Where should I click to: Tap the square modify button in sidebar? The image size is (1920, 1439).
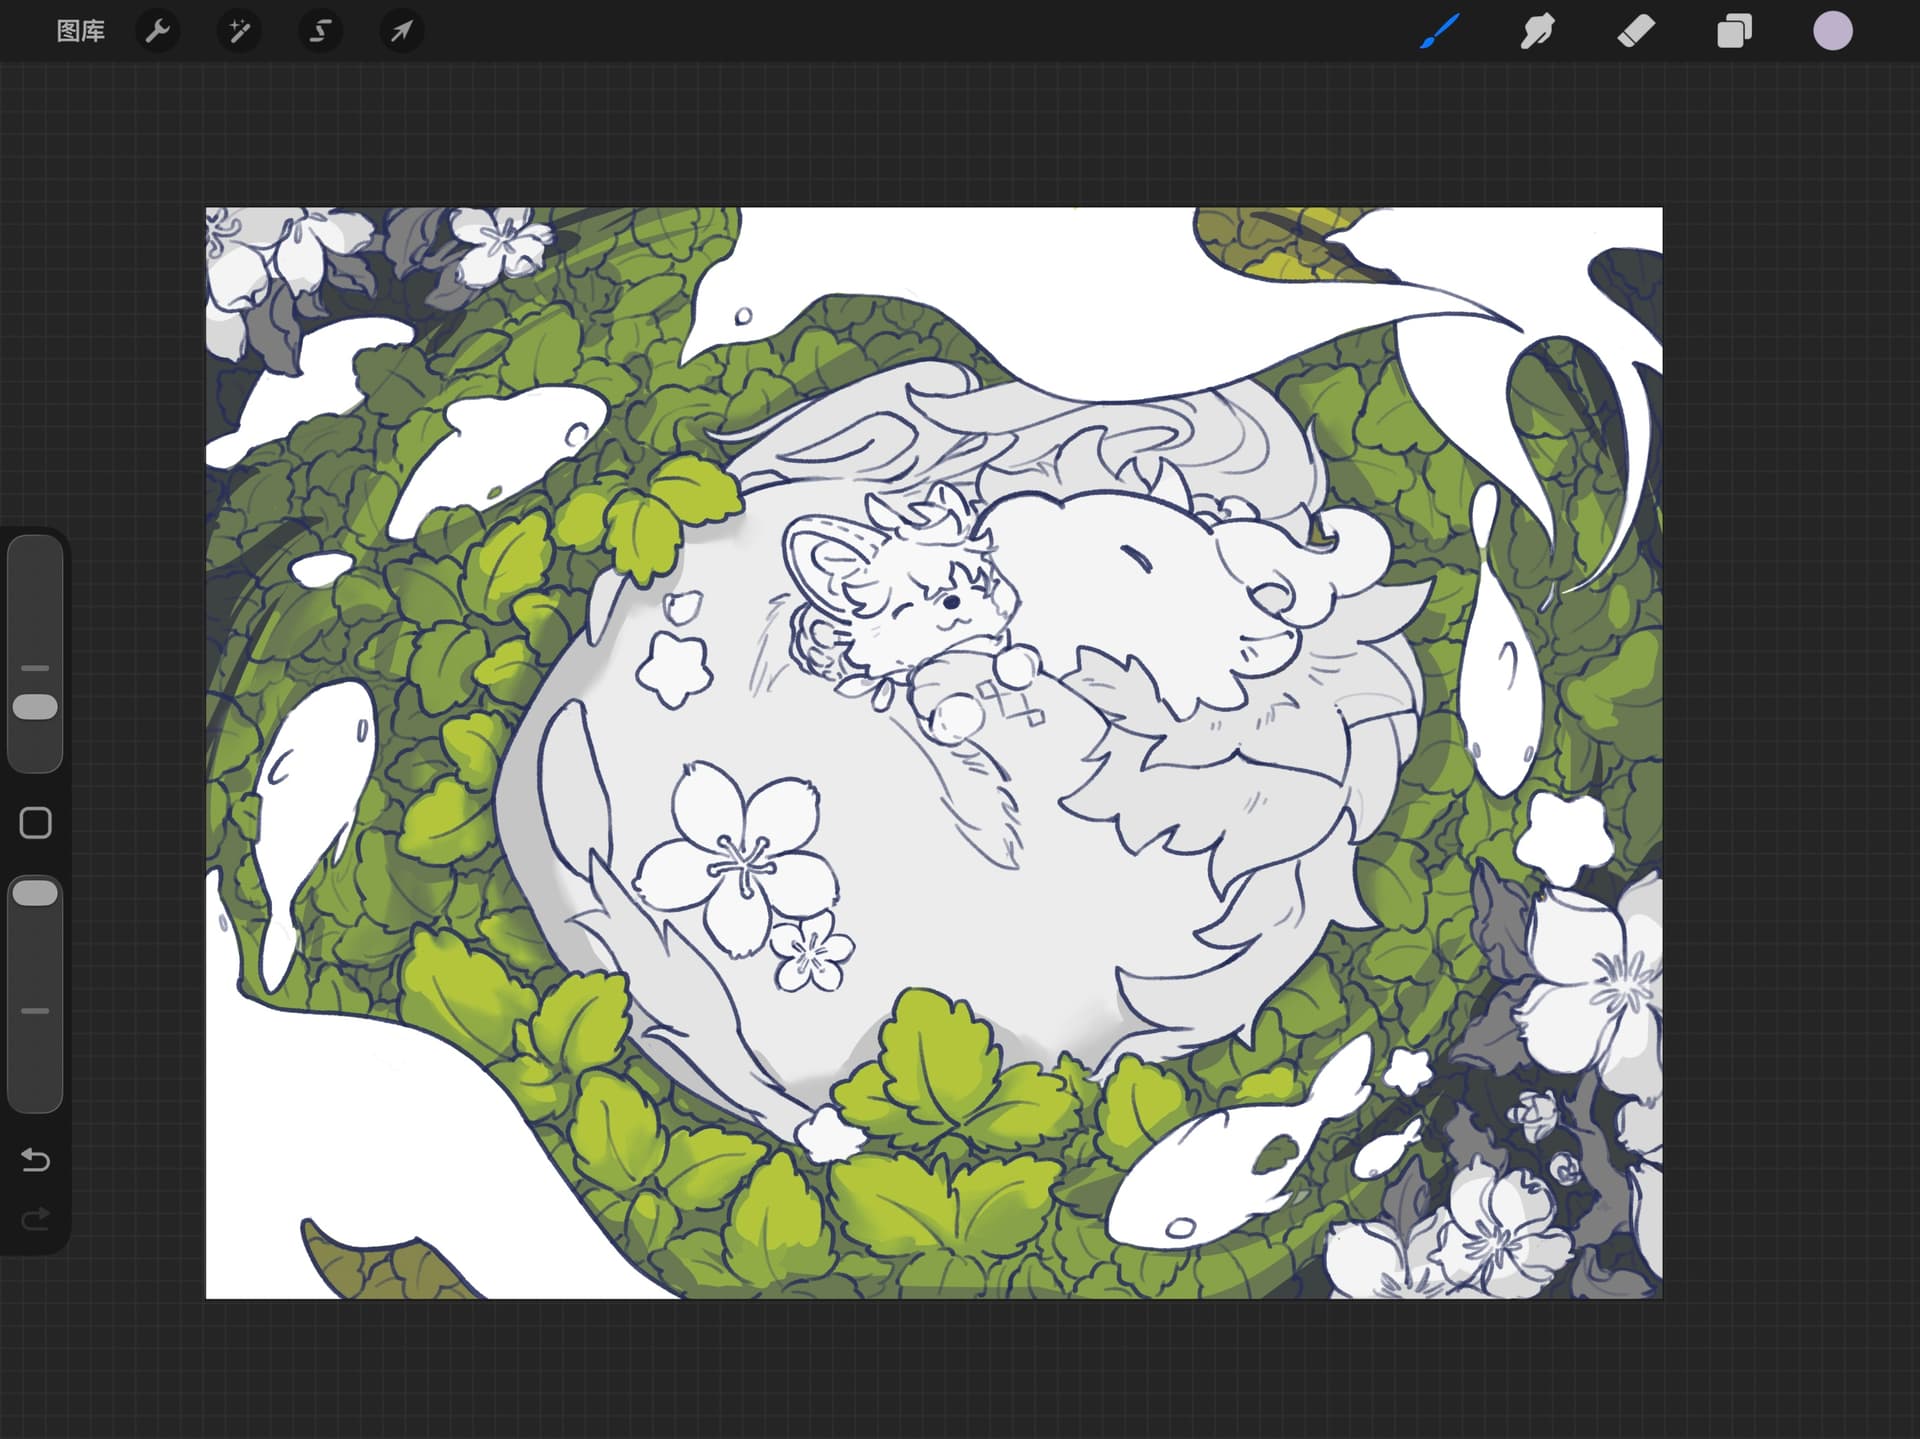click(x=36, y=823)
